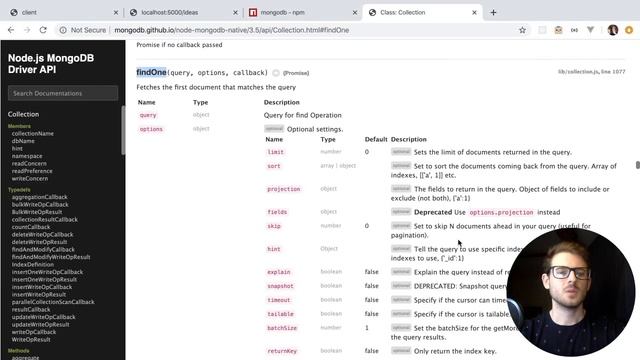The height and width of the screenshot is (360, 640).
Task: Open the updateWriteOpCallback typedef
Action: 43,317
